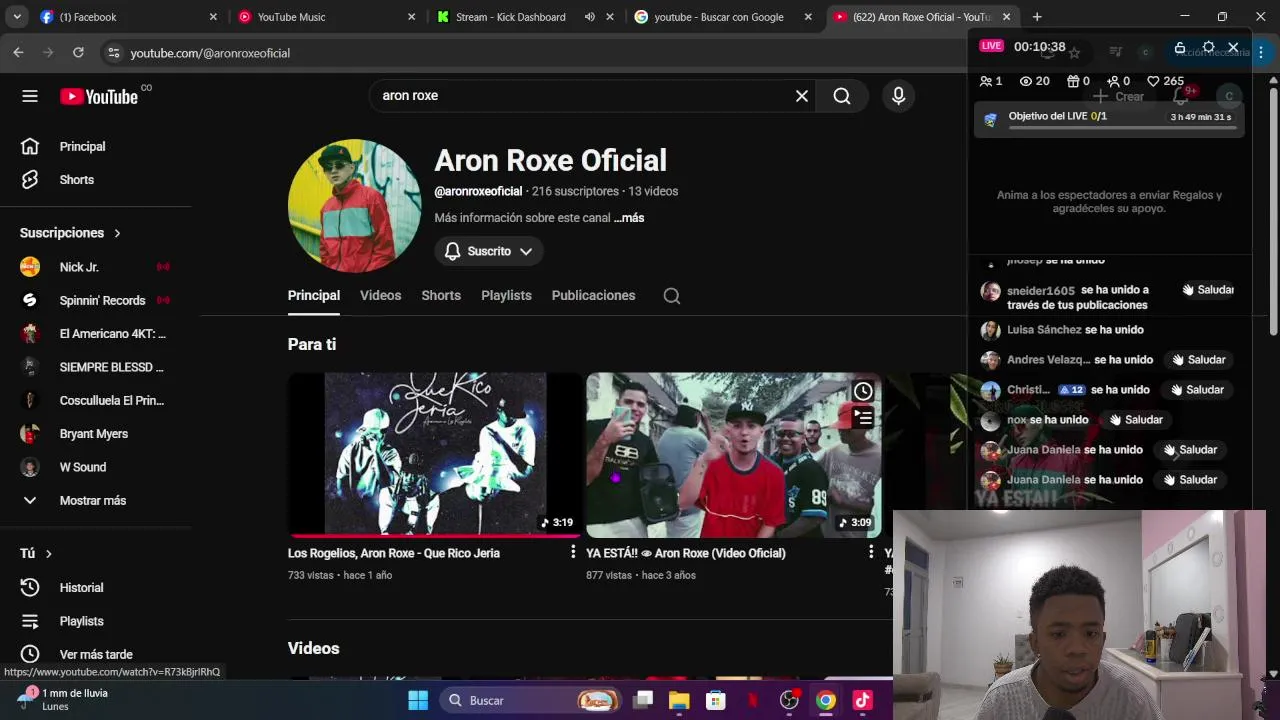Click the Aron Roxe channel avatar
The image size is (1280, 720).
[355, 206]
